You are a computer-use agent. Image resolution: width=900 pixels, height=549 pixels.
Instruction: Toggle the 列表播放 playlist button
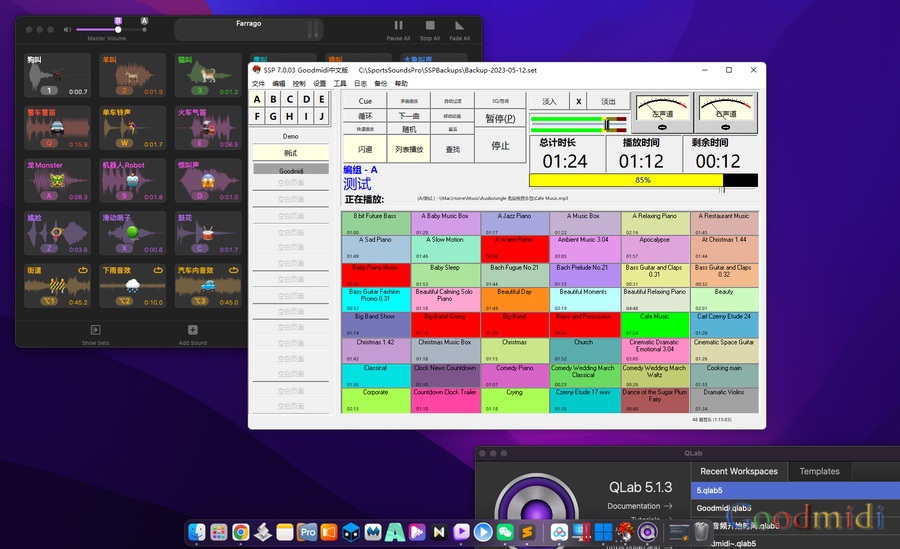409,149
